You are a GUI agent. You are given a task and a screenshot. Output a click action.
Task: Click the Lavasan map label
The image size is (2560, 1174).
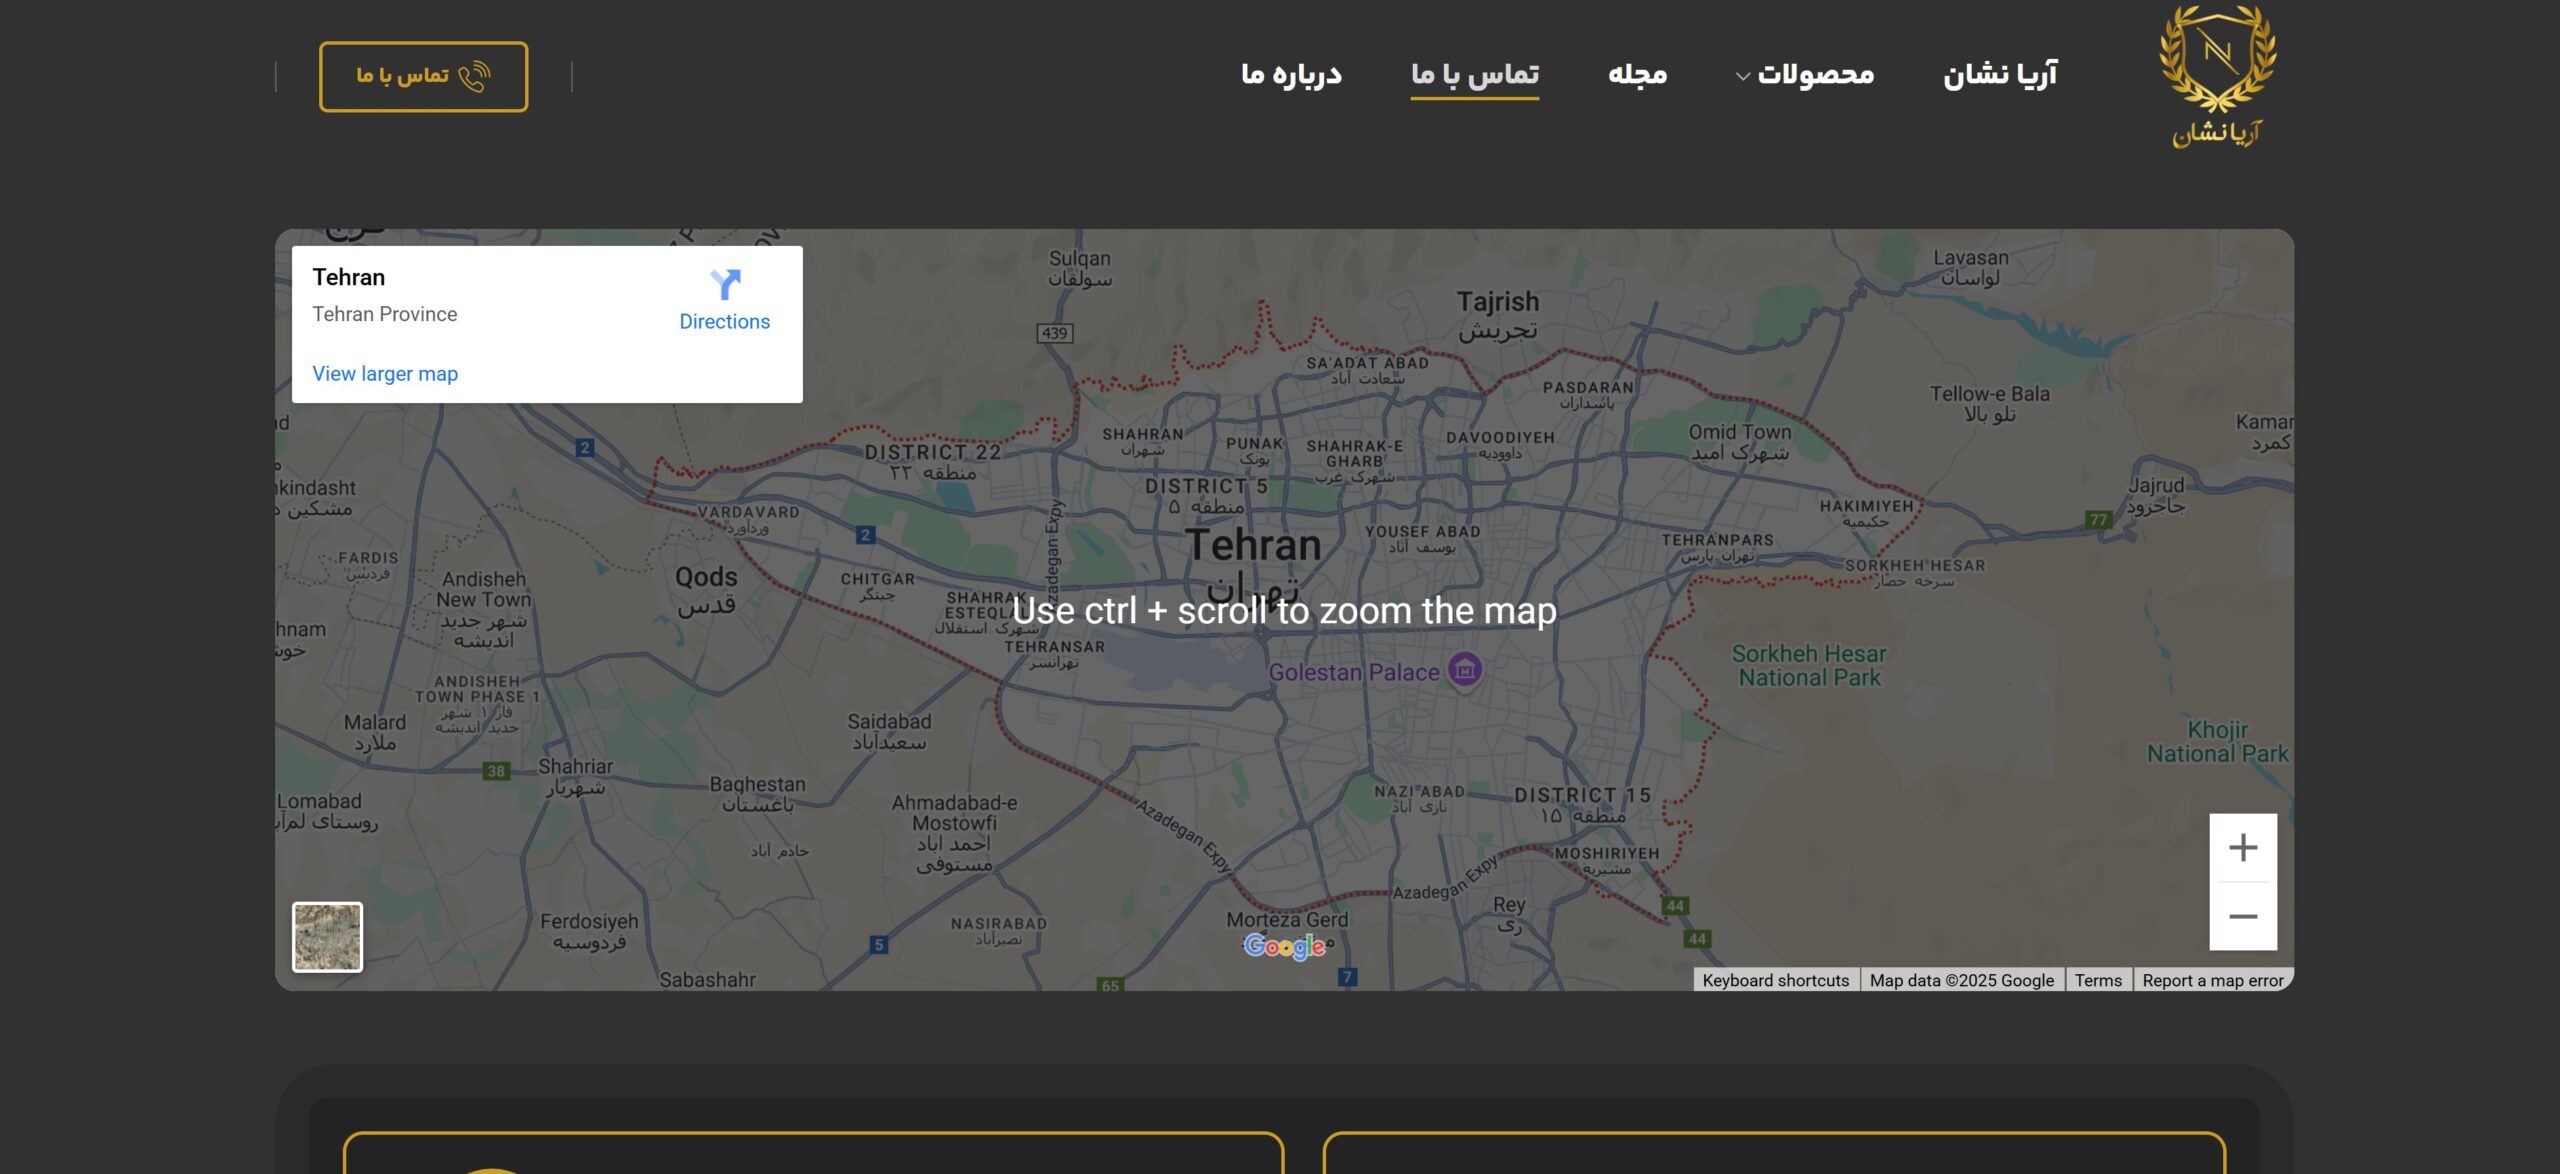1971,267
